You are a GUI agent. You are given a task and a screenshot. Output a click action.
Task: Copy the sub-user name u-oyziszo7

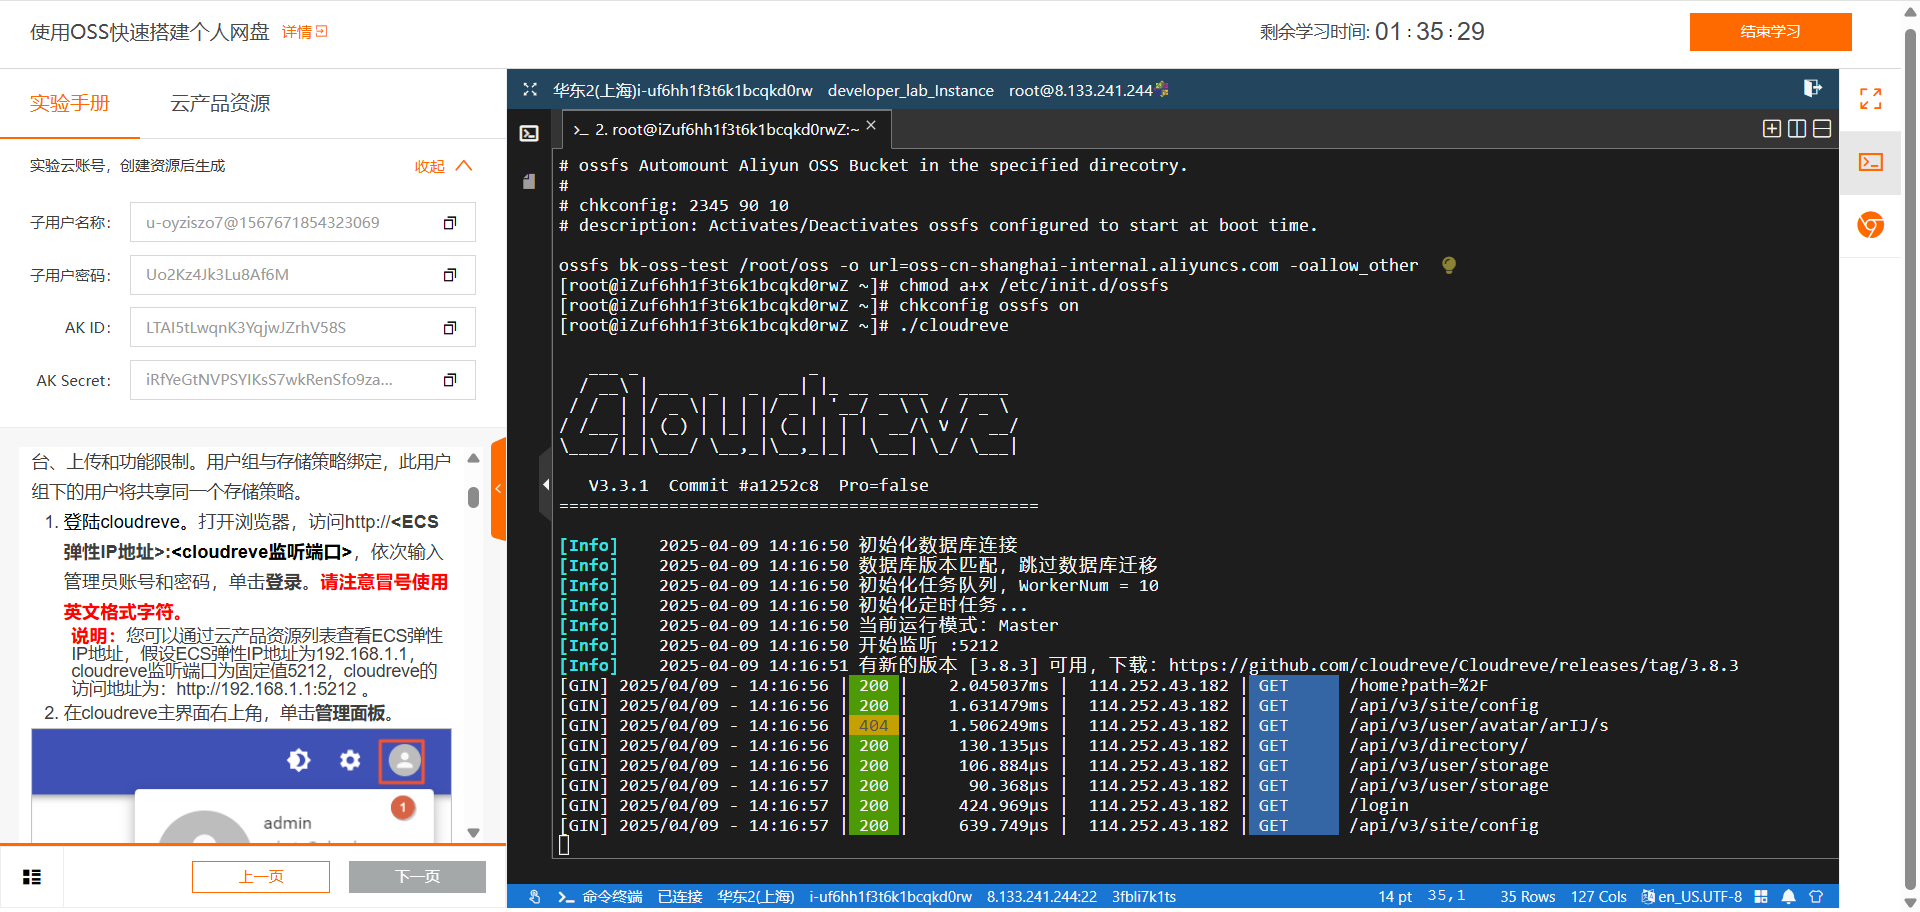coord(450,223)
